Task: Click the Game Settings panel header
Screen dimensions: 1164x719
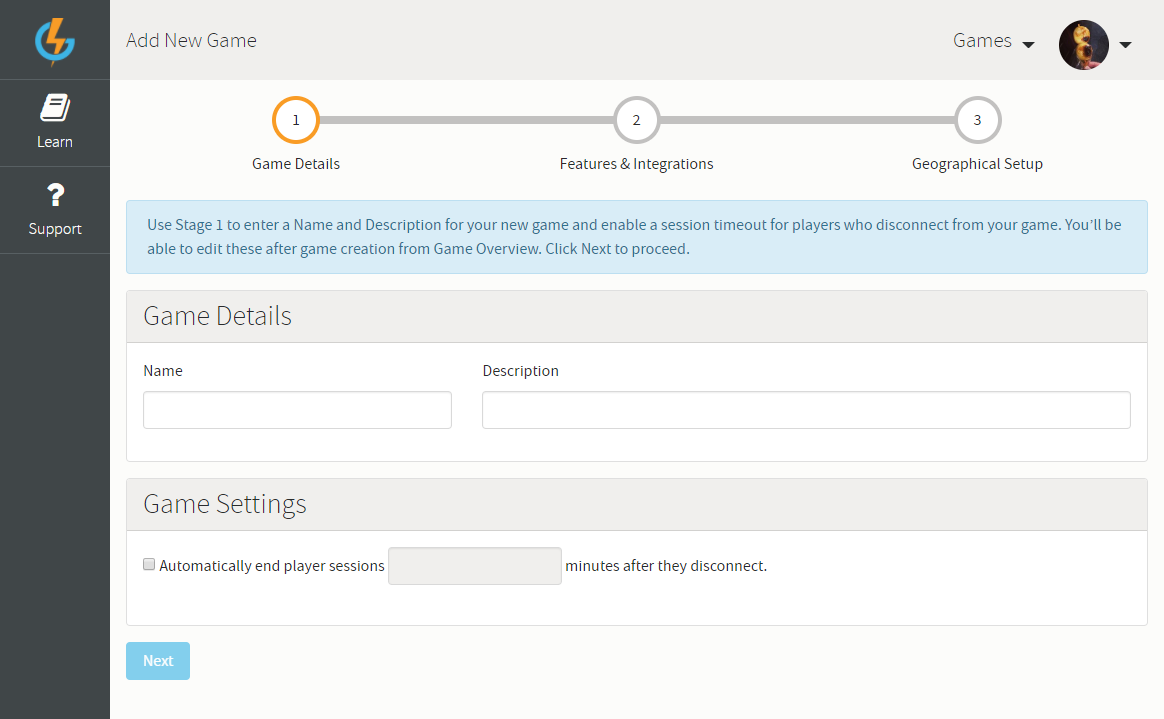Action: tap(636, 504)
